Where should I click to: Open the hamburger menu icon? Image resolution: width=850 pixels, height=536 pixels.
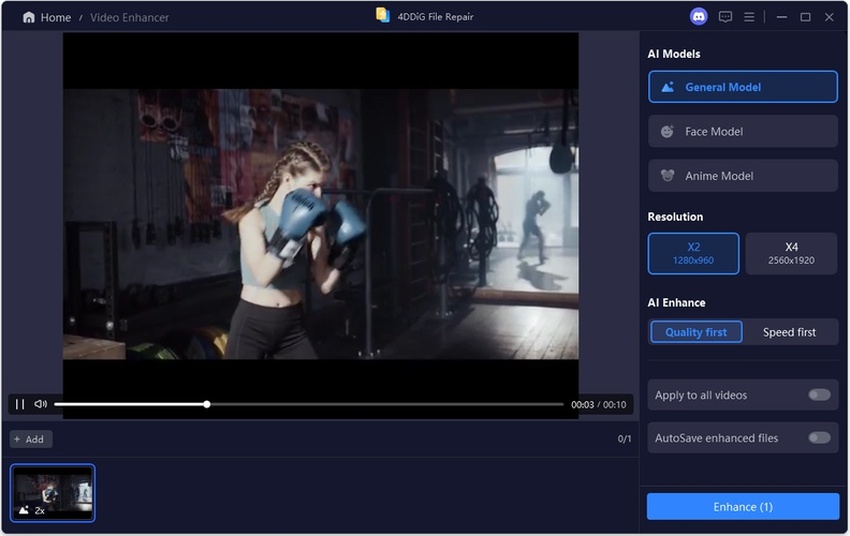[749, 17]
